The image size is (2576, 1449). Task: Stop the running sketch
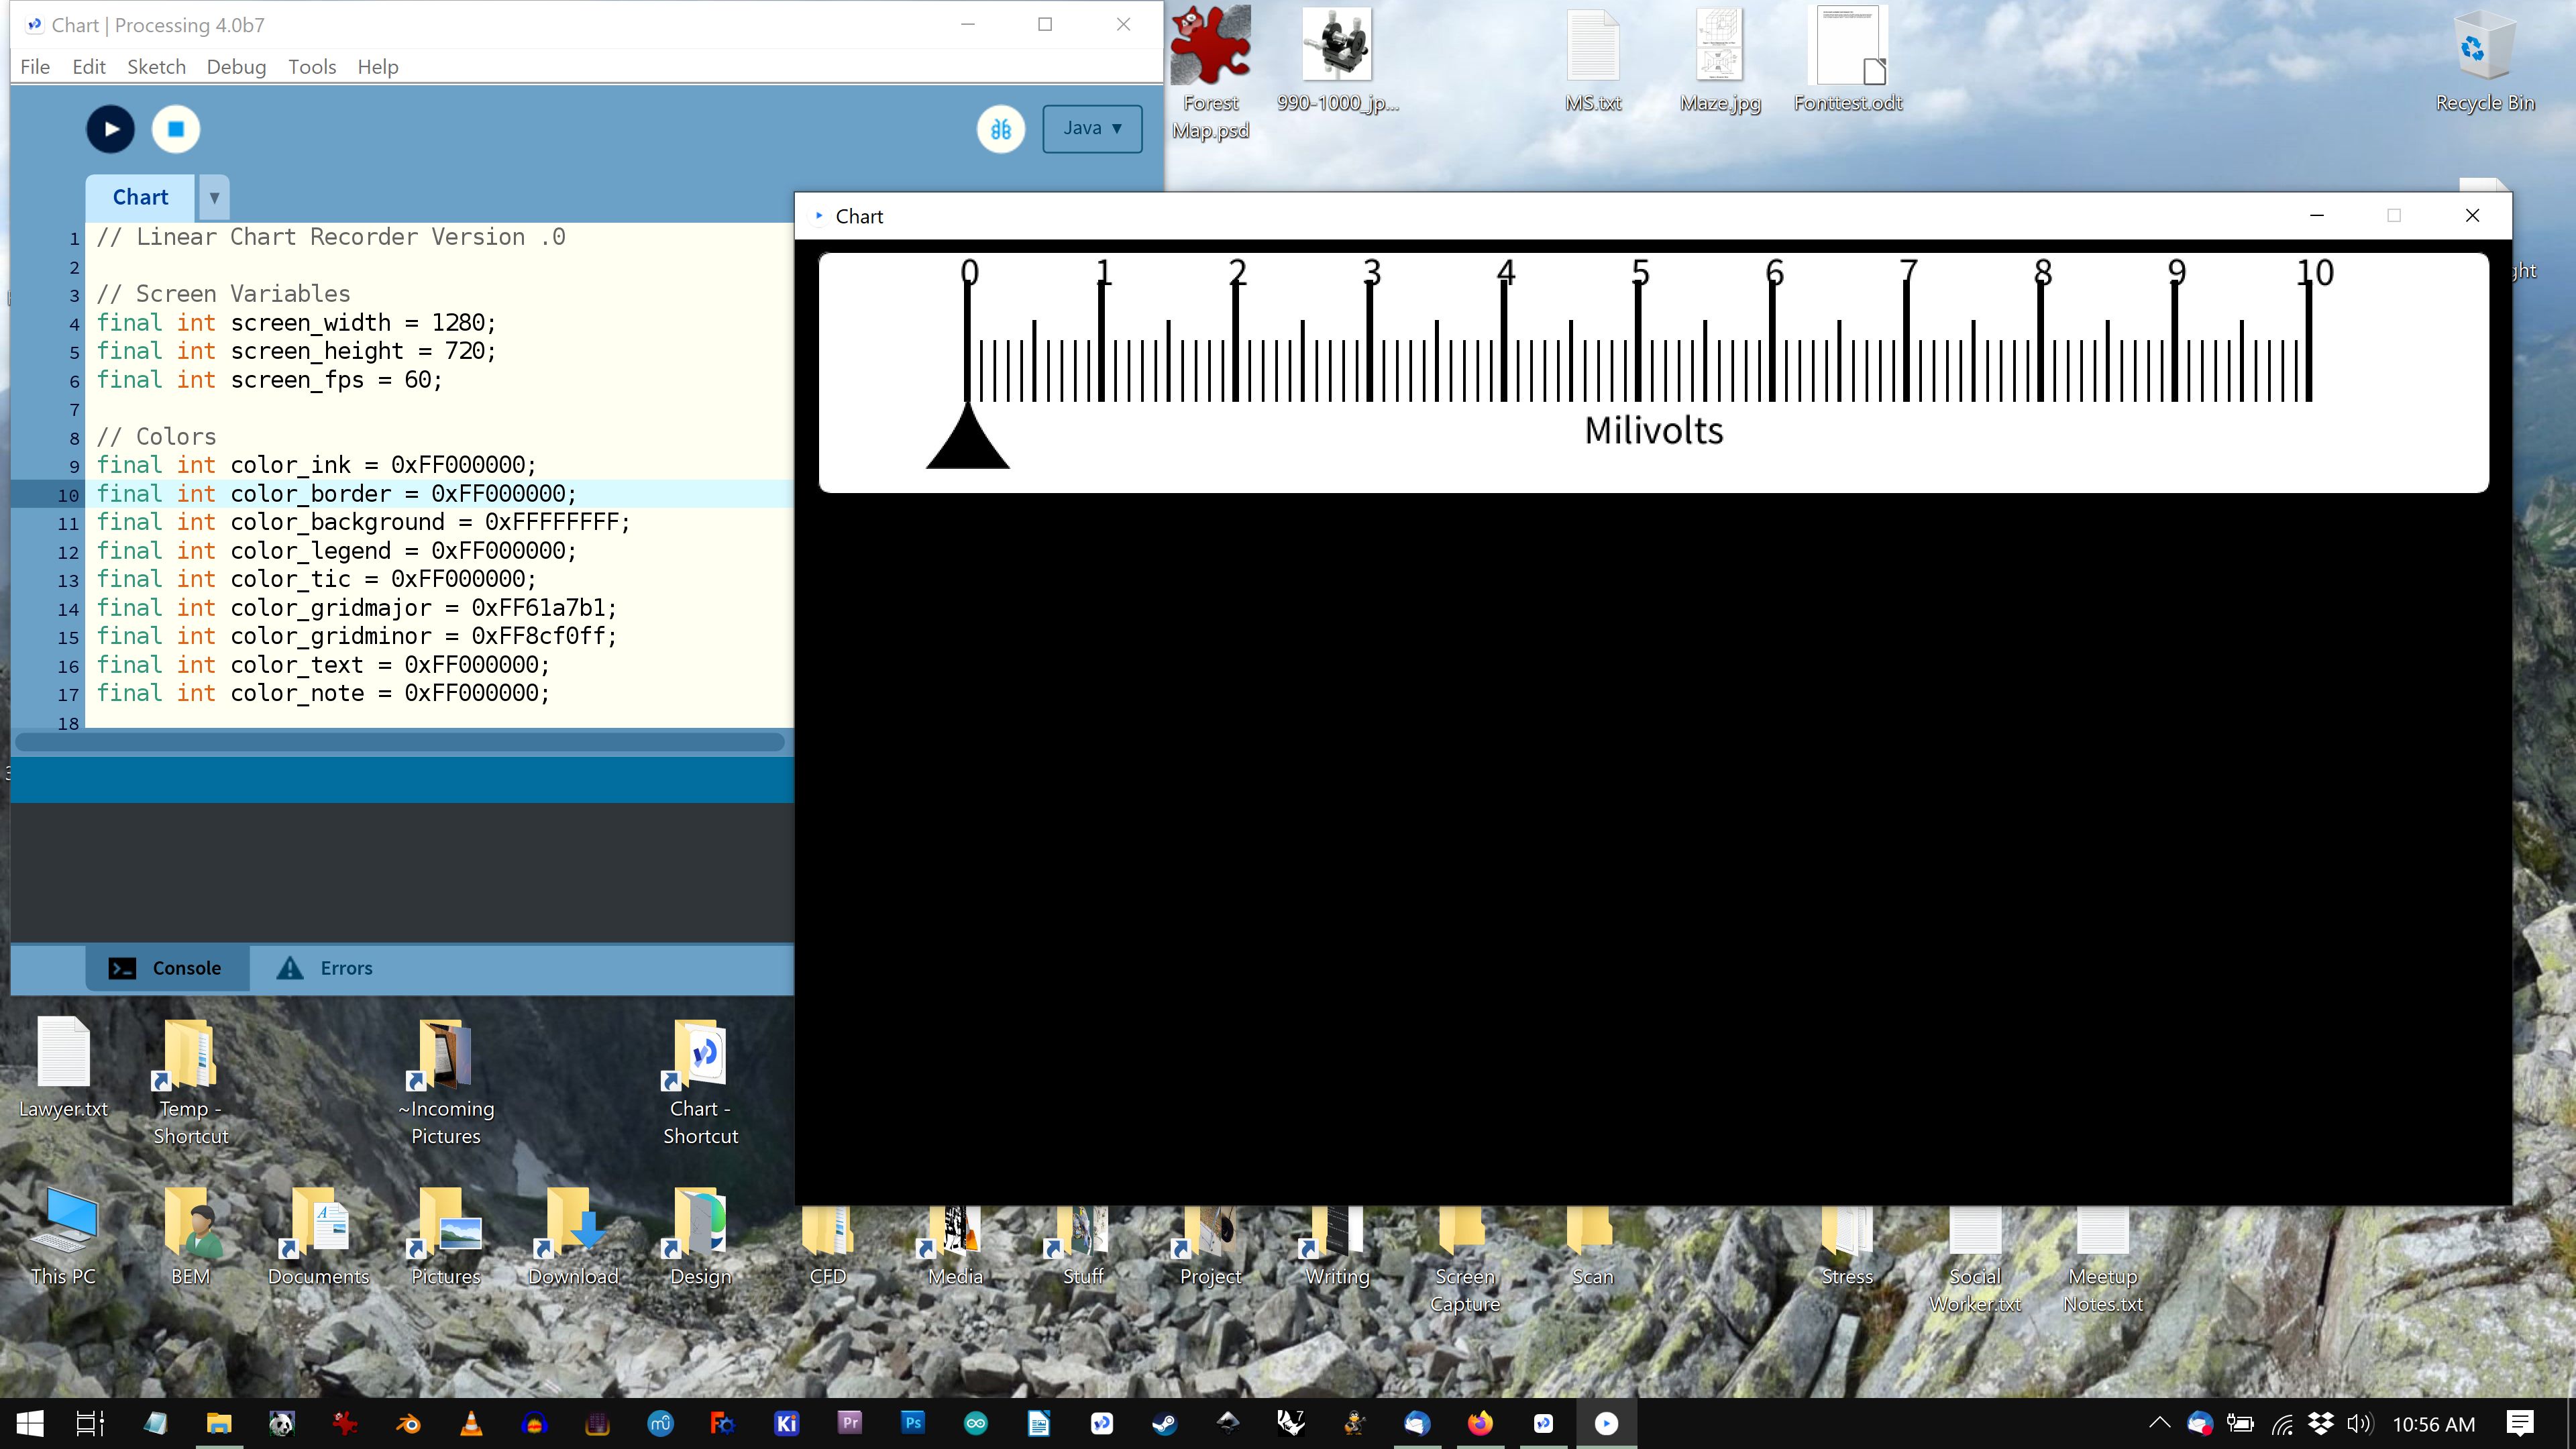[x=176, y=128]
